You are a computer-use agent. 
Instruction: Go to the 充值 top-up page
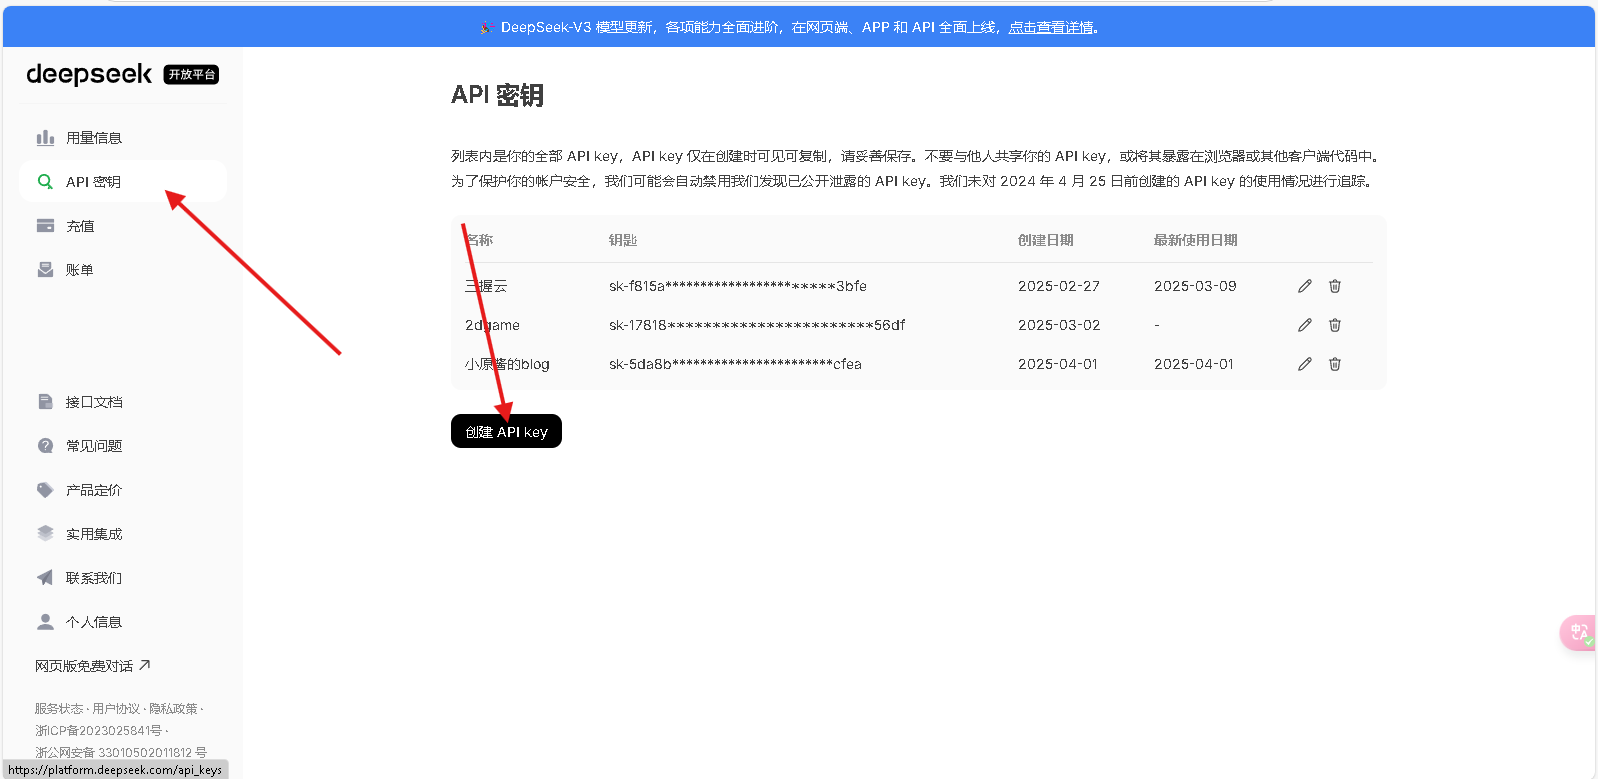tap(123, 226)
